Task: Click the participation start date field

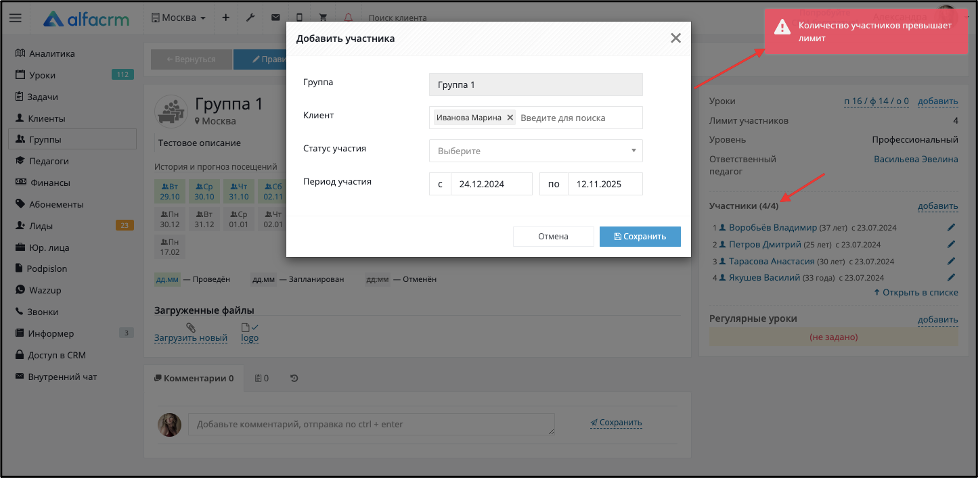Action: pos(491,184)
